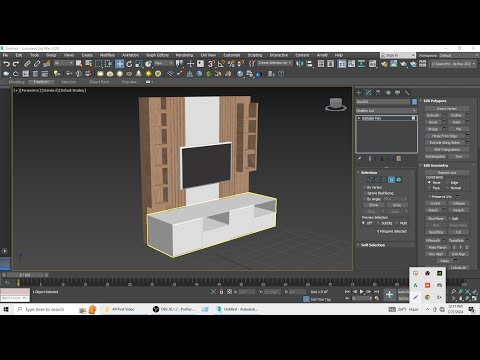The width and height of the screenshot is (480, 360).
Task: Click the Attach button
Action: pyautogui.click(x=433, y=210)
